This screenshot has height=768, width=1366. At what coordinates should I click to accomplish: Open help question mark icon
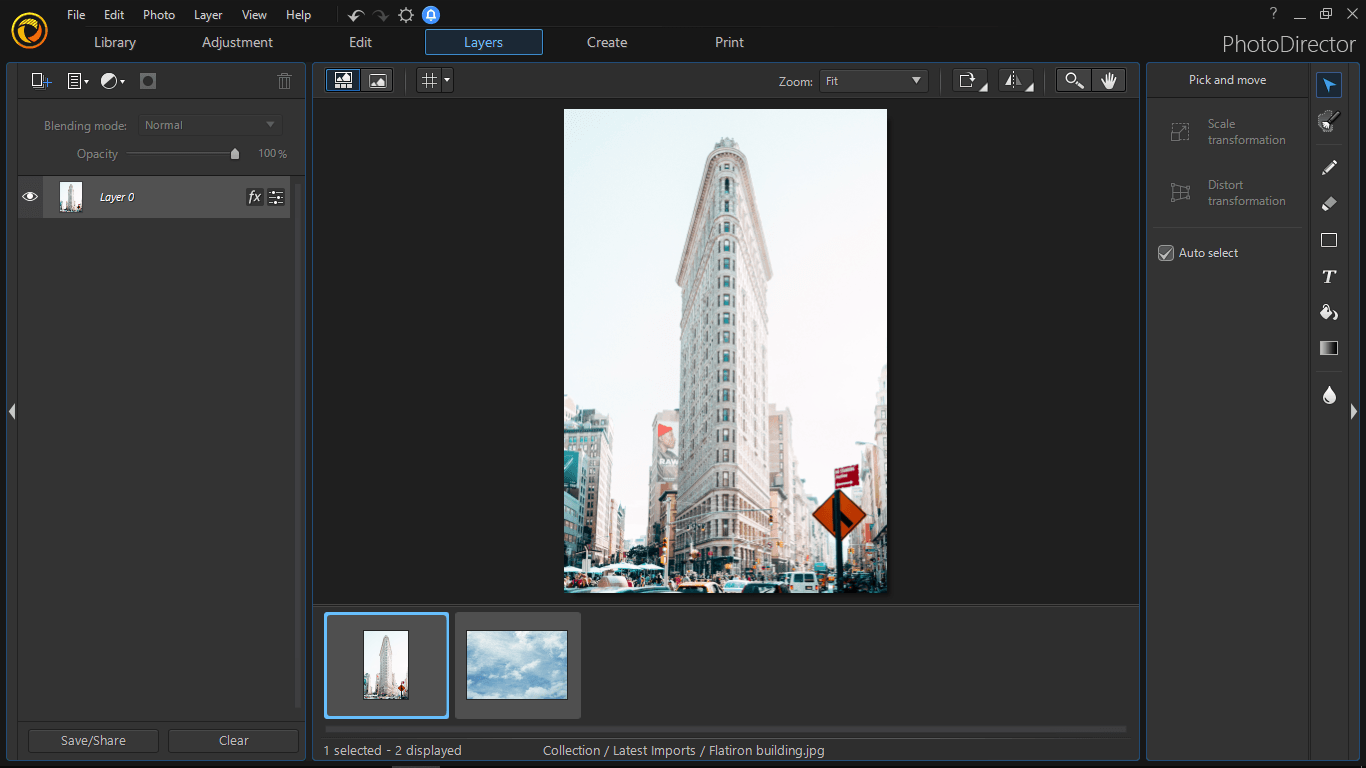(x=1273, y=14)
